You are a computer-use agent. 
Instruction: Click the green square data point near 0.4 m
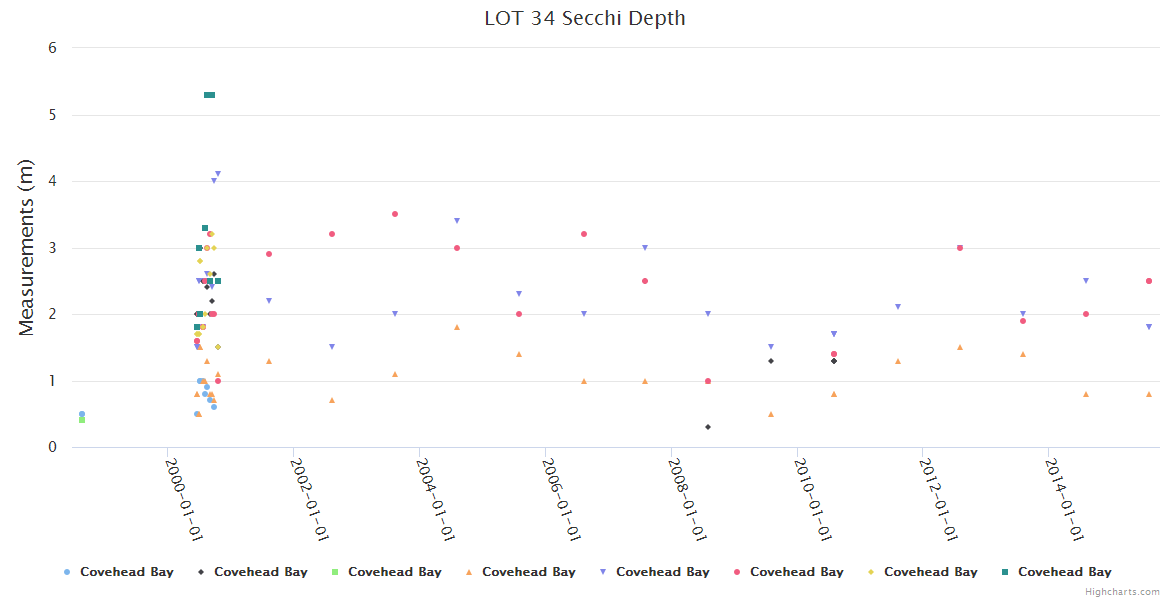(x=82, y=420)
